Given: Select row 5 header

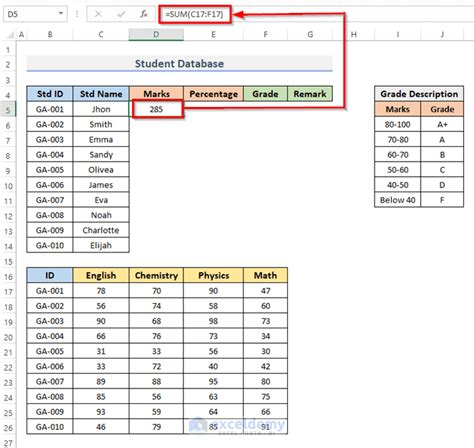Looking at the screenshot, I should (x=8, y=110).
